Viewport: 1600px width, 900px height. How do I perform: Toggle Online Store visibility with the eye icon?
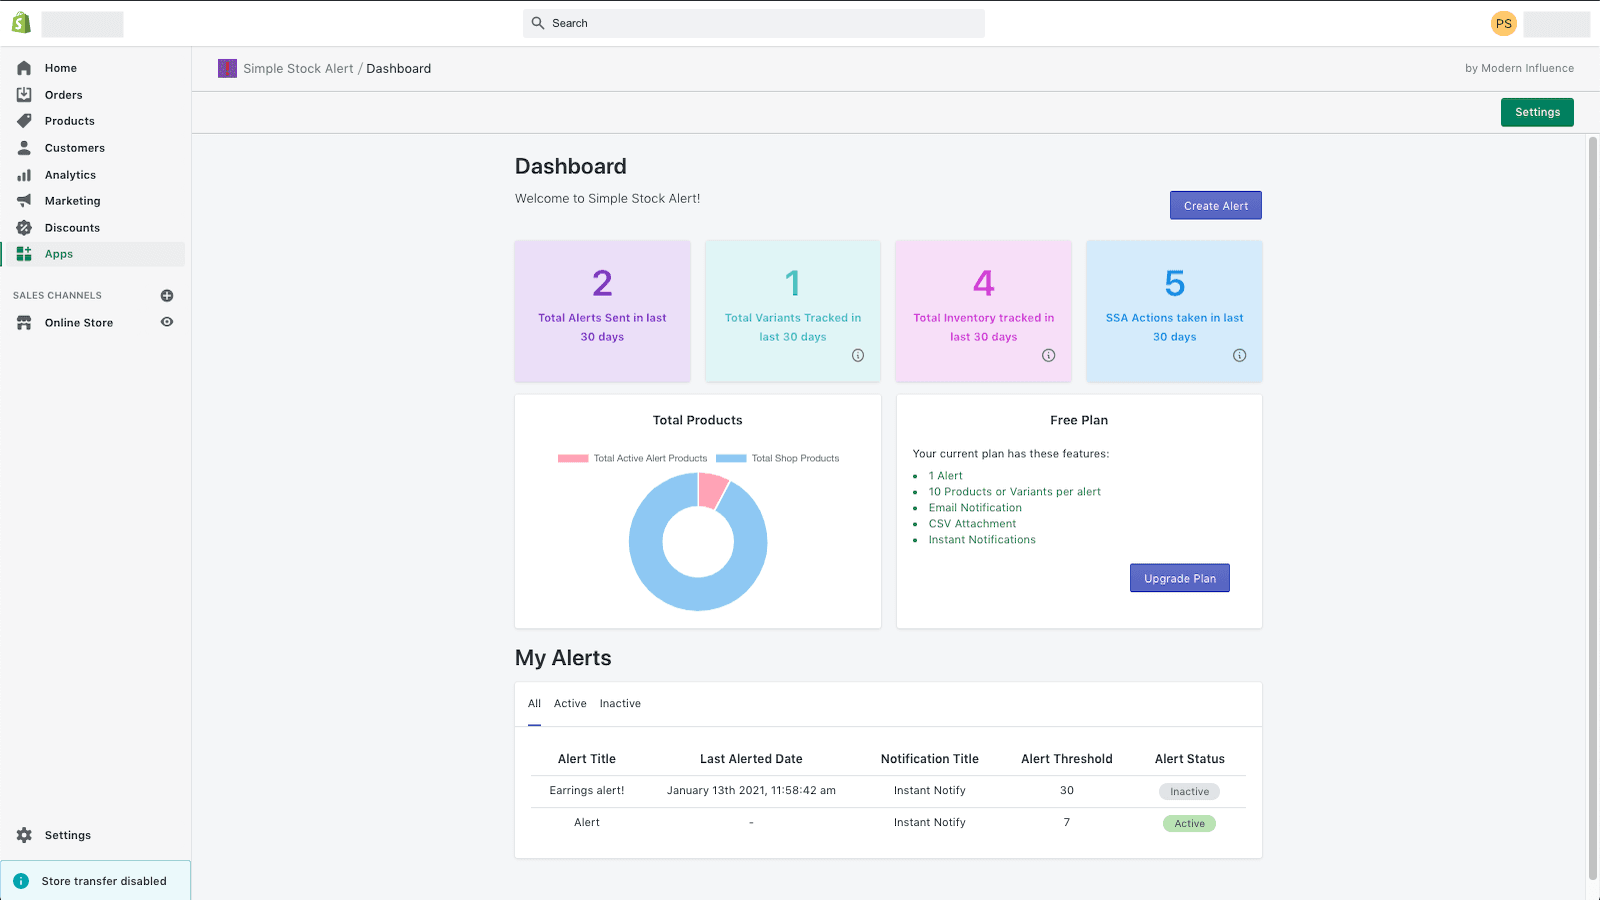click(167, 322)
